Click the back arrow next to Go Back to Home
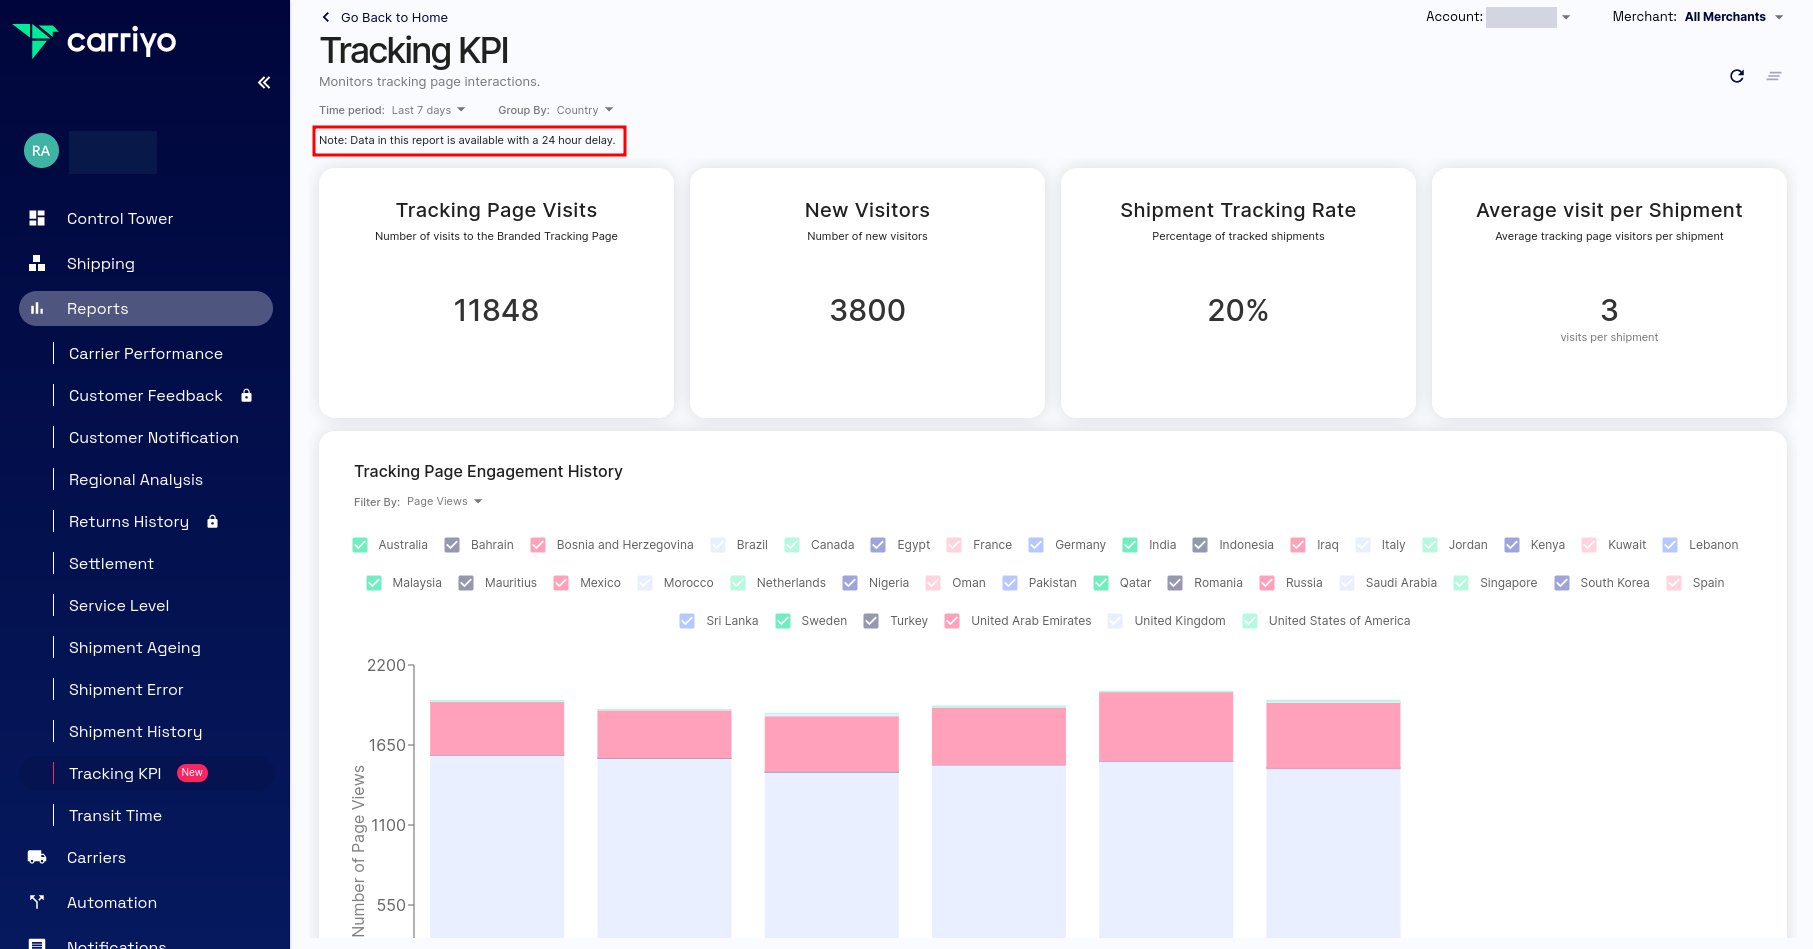Viewport: 1813px width, 949px height. click(326, 17)
